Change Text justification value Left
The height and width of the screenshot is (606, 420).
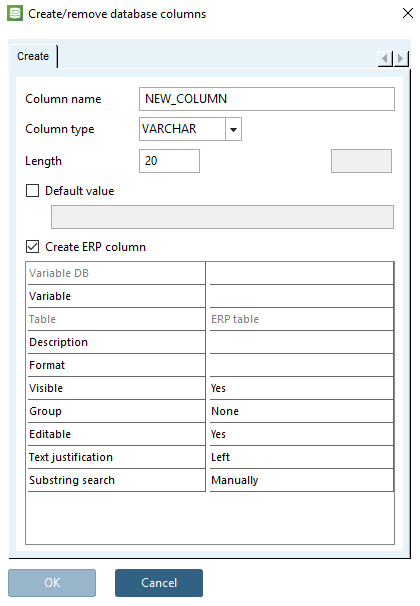301,457
